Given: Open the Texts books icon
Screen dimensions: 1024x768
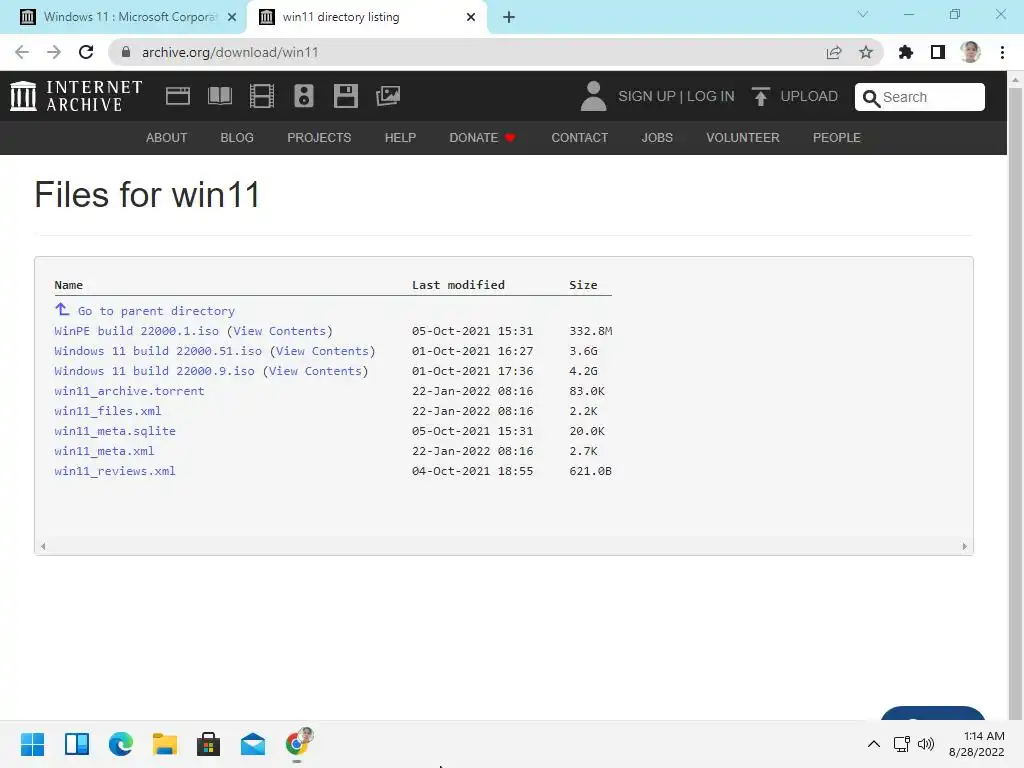Looking at the screenshot, I should tap(219, 96).
